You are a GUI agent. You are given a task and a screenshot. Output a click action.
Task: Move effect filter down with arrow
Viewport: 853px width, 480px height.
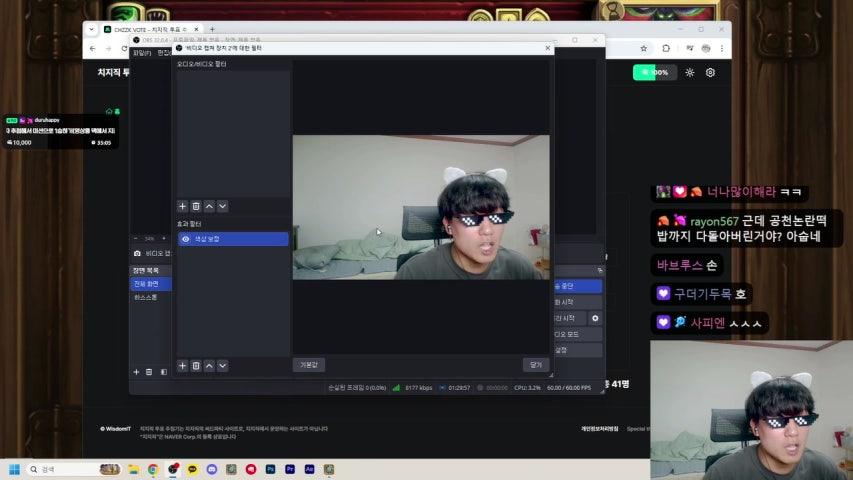coord(222,366)
